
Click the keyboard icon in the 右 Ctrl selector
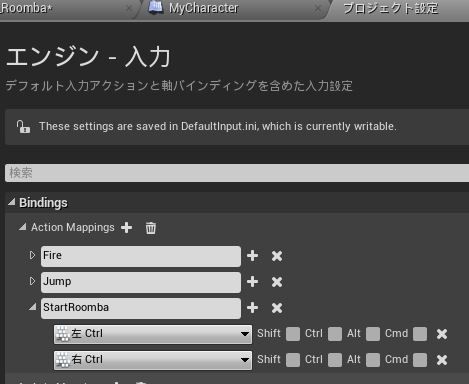pos(63,360)
